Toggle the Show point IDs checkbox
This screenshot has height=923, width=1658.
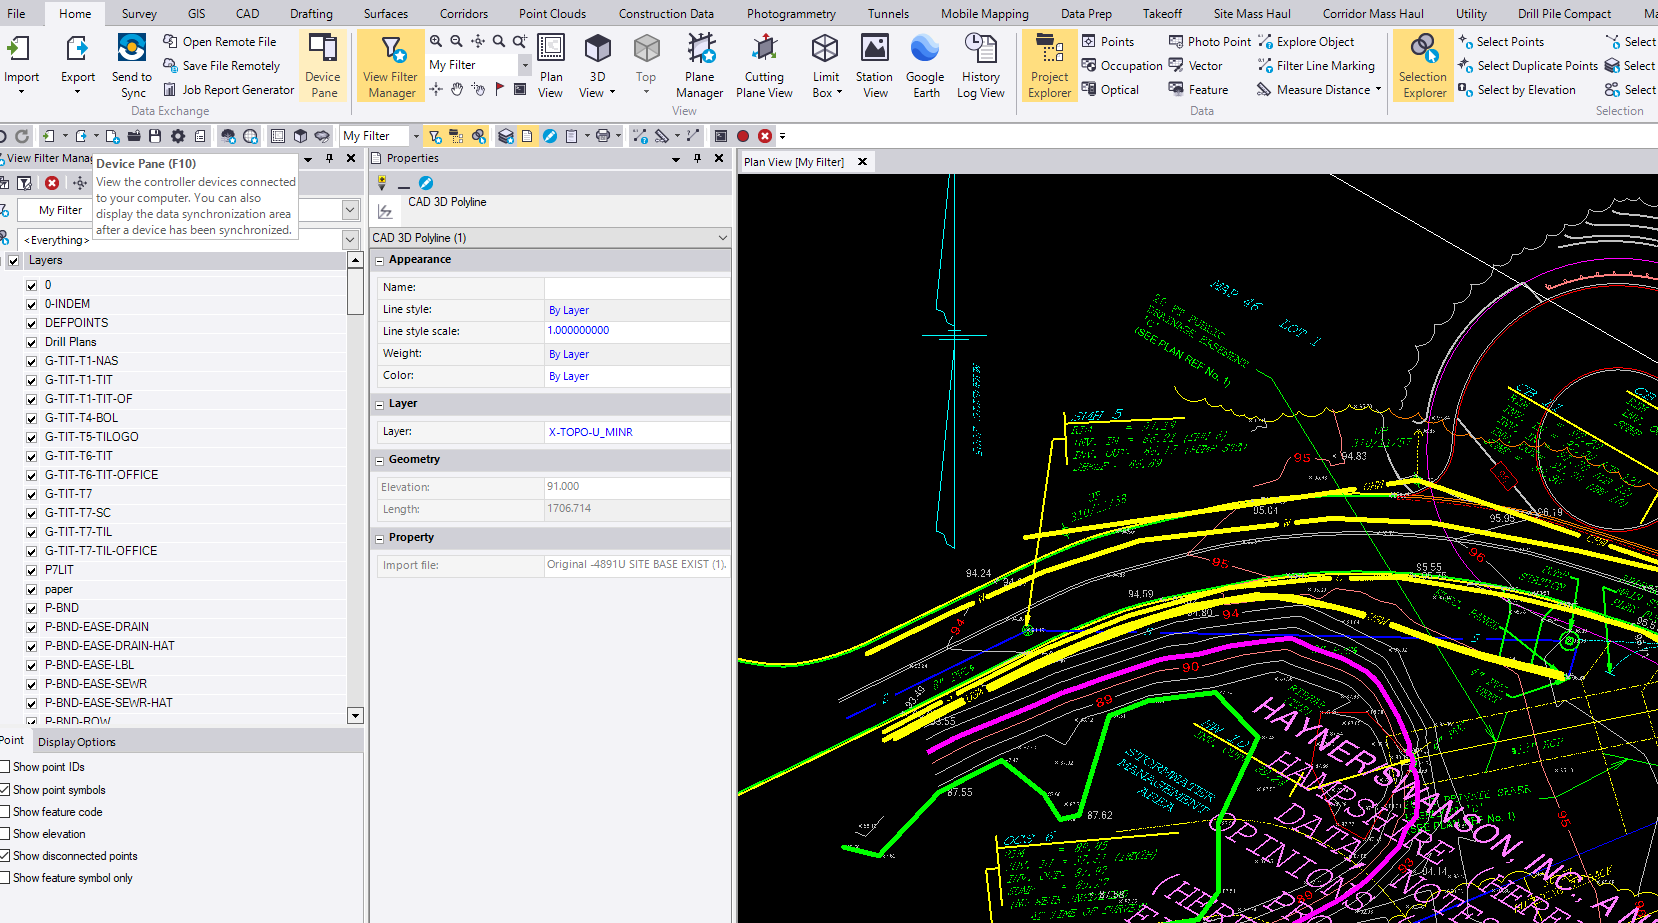click(5, 767)
